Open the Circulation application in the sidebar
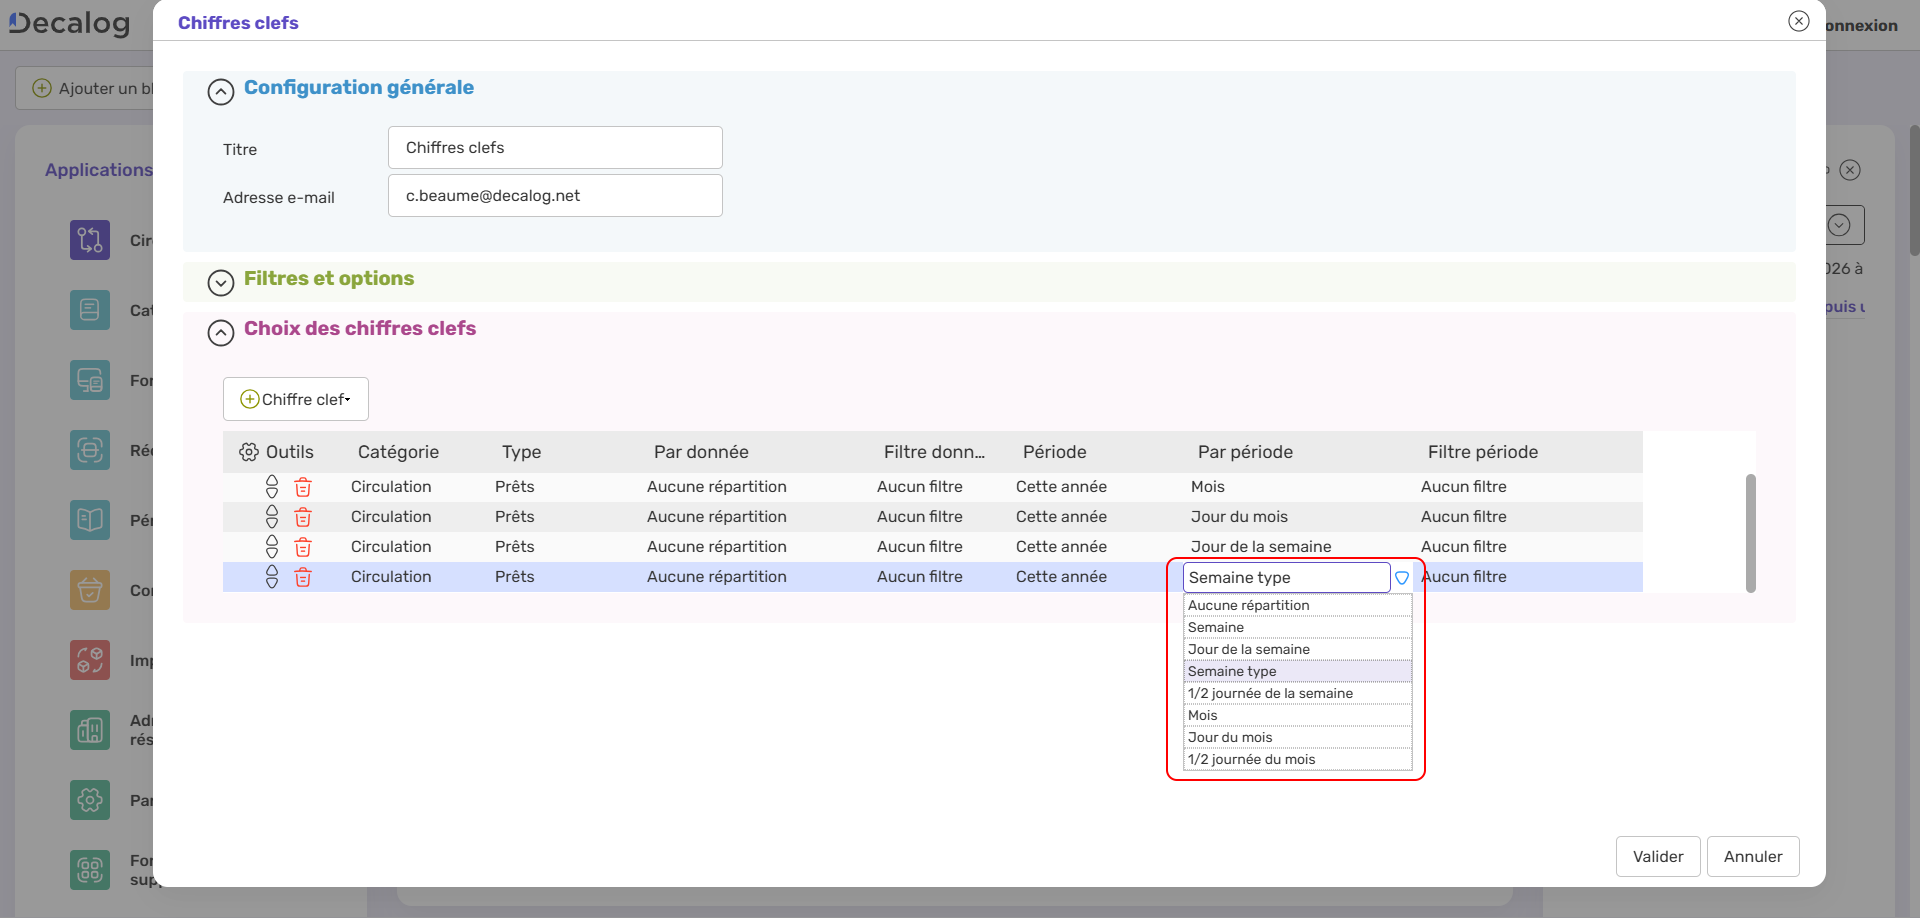 pyautogui.click(x=89, y=240)
